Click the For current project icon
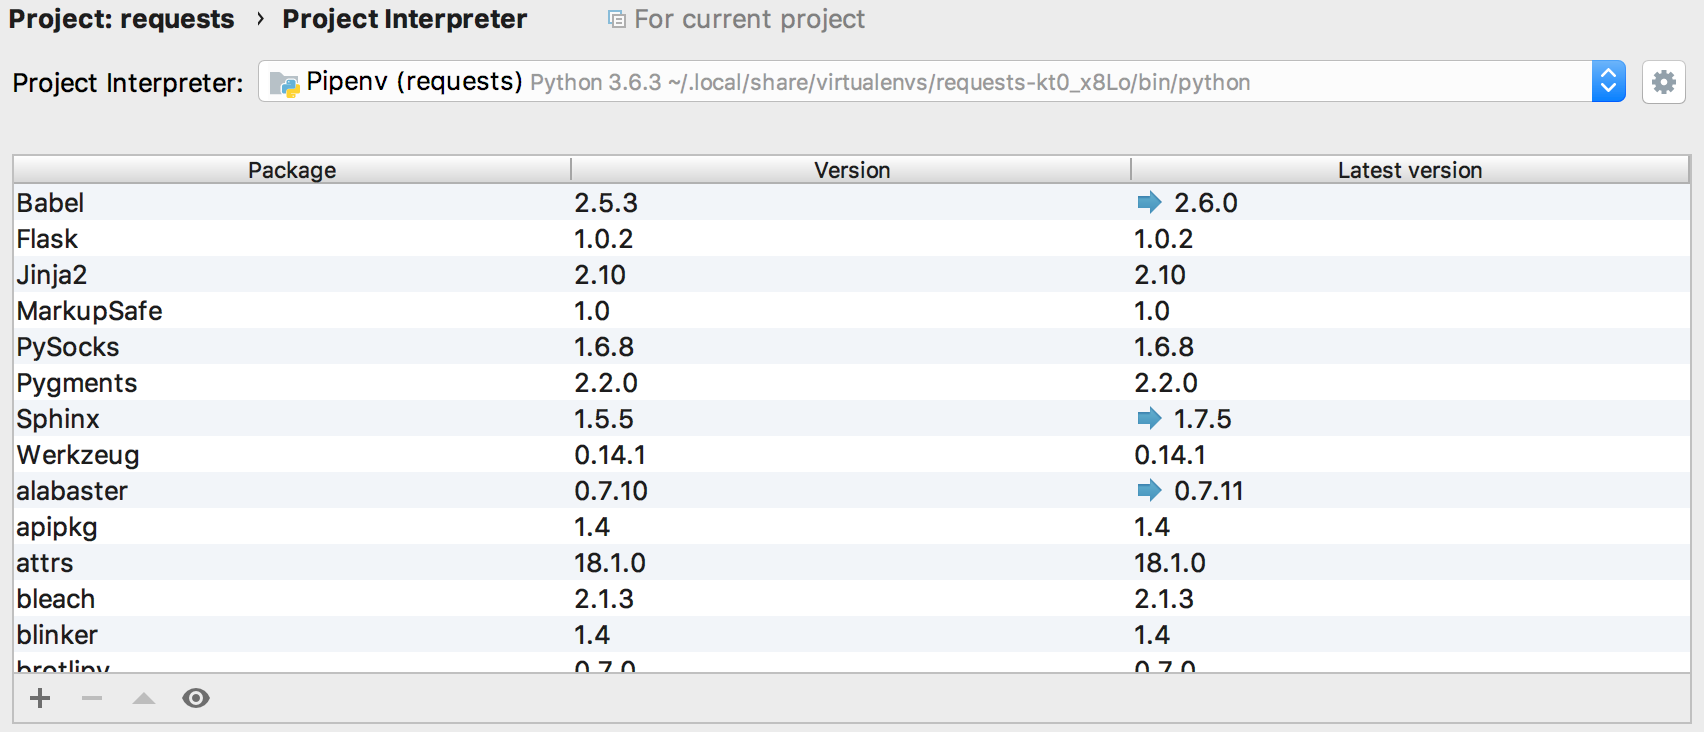1704x732 pixels. pyautogui.click(x=617, y=19)
